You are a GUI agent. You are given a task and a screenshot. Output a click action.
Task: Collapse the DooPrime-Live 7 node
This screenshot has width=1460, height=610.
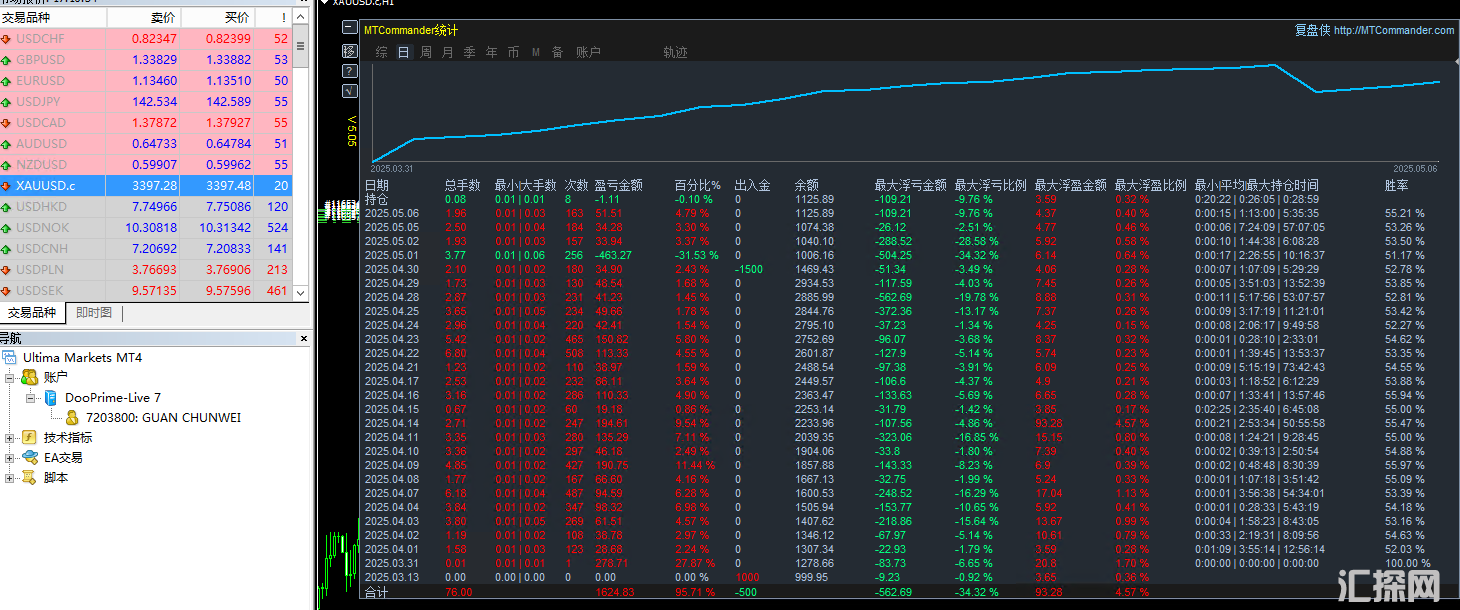tap(30, 398)
